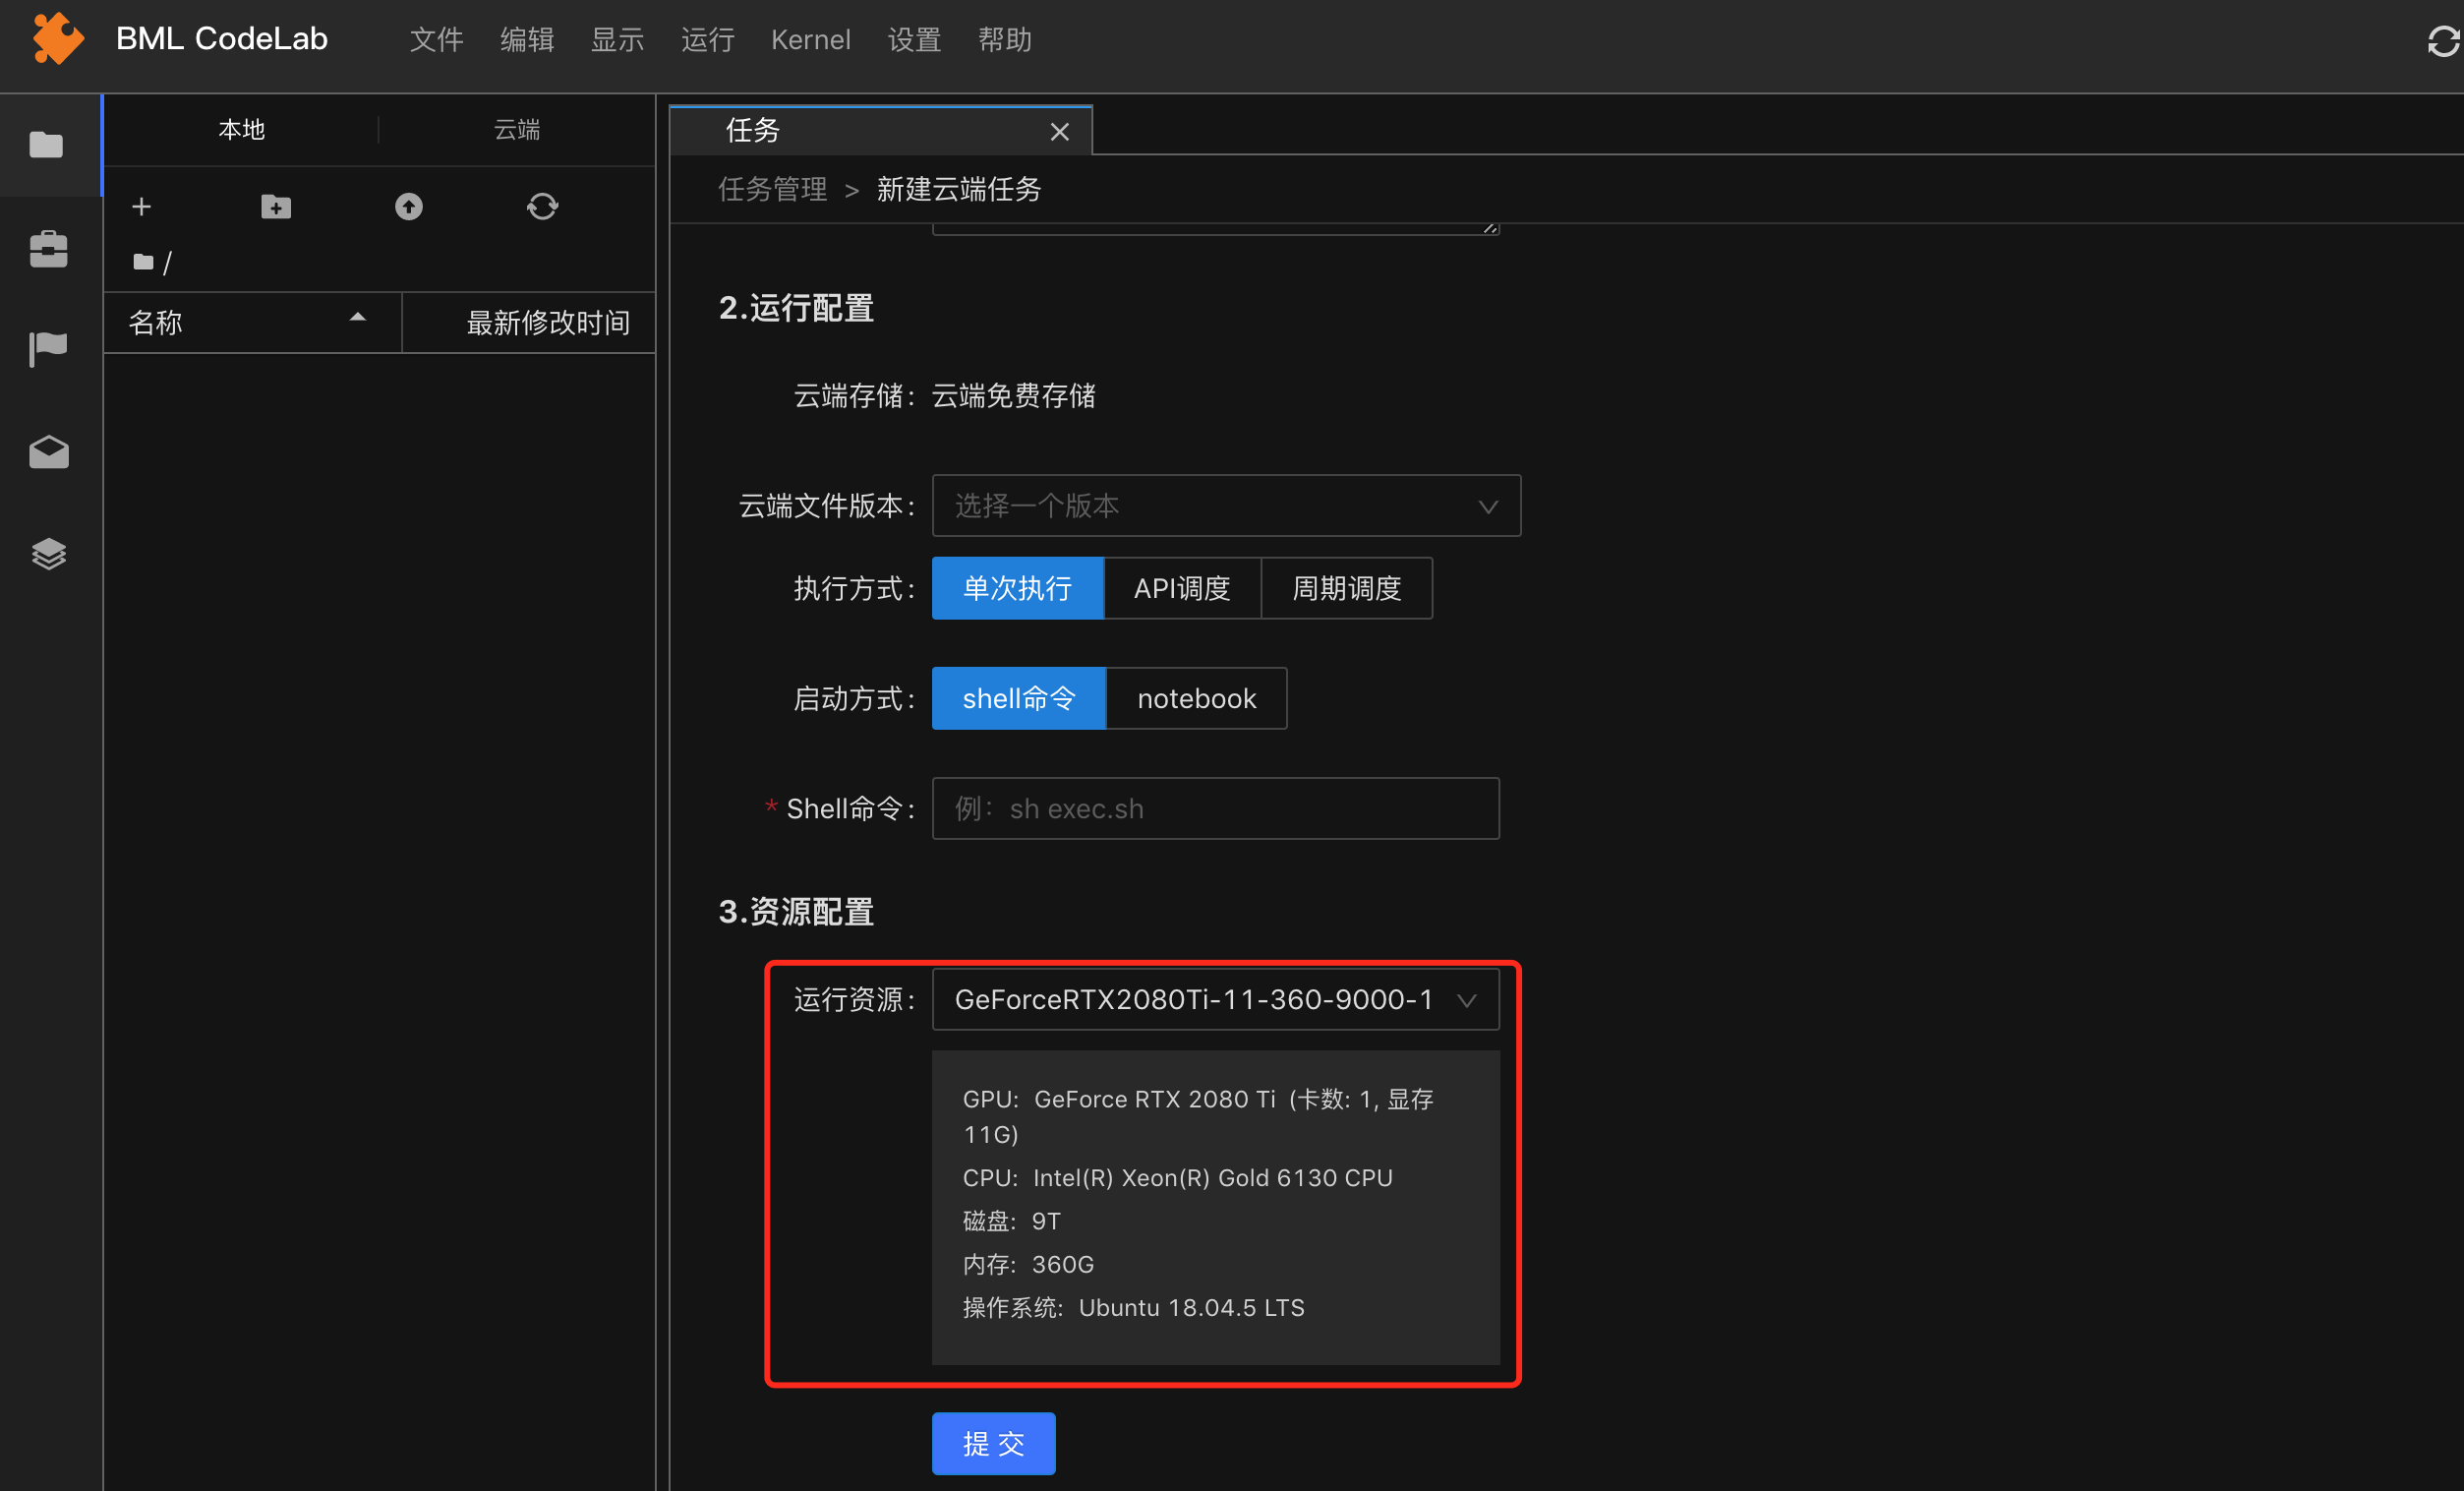
Task: Close the 任务 tab
Action: (1060, 131)
